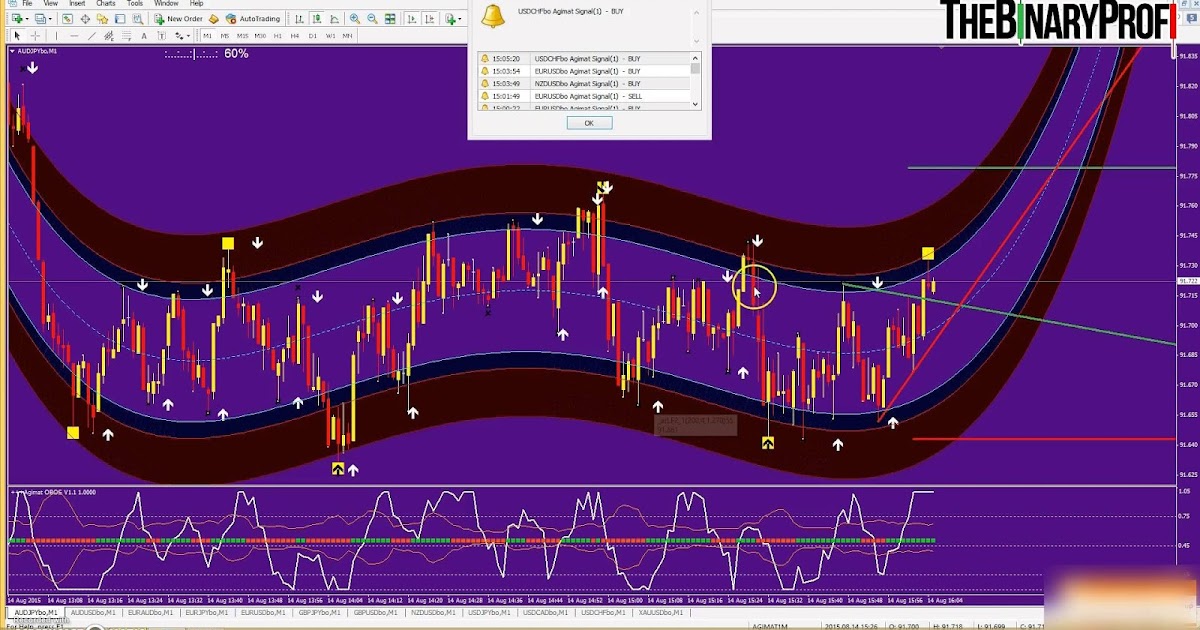Click the yellow-circled arrow marker on the chart

pyautogui.click(x=755, y=287)
